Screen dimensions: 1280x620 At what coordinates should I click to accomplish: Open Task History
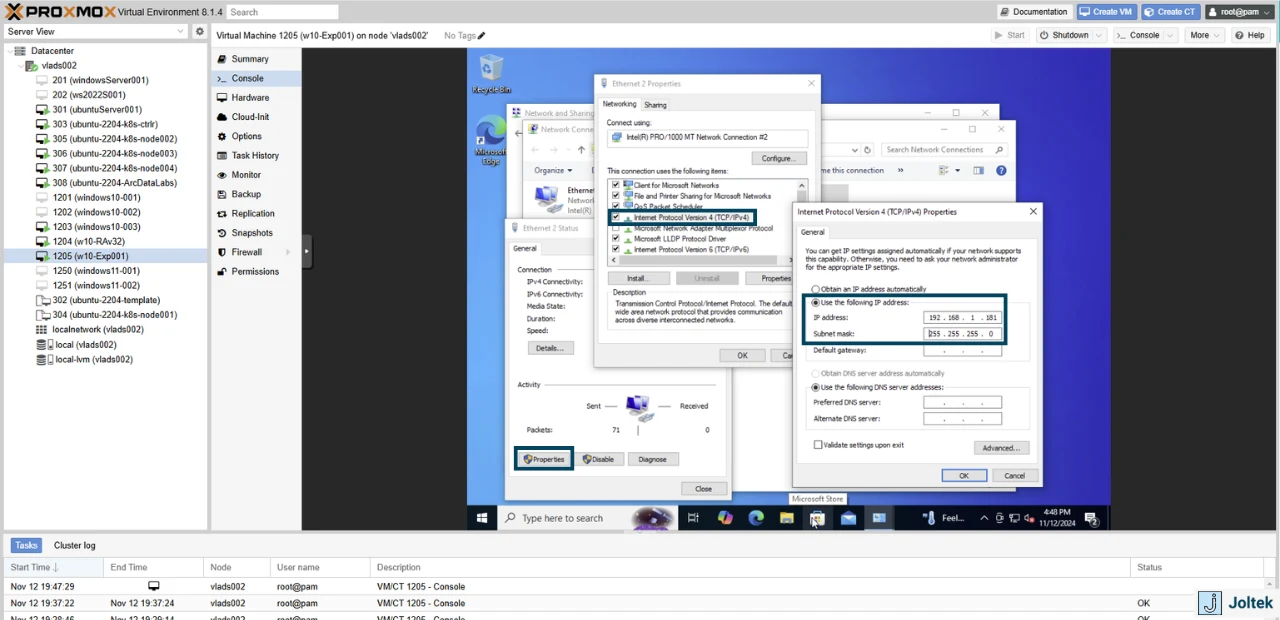pyautogui.click(x=255, y=156)
